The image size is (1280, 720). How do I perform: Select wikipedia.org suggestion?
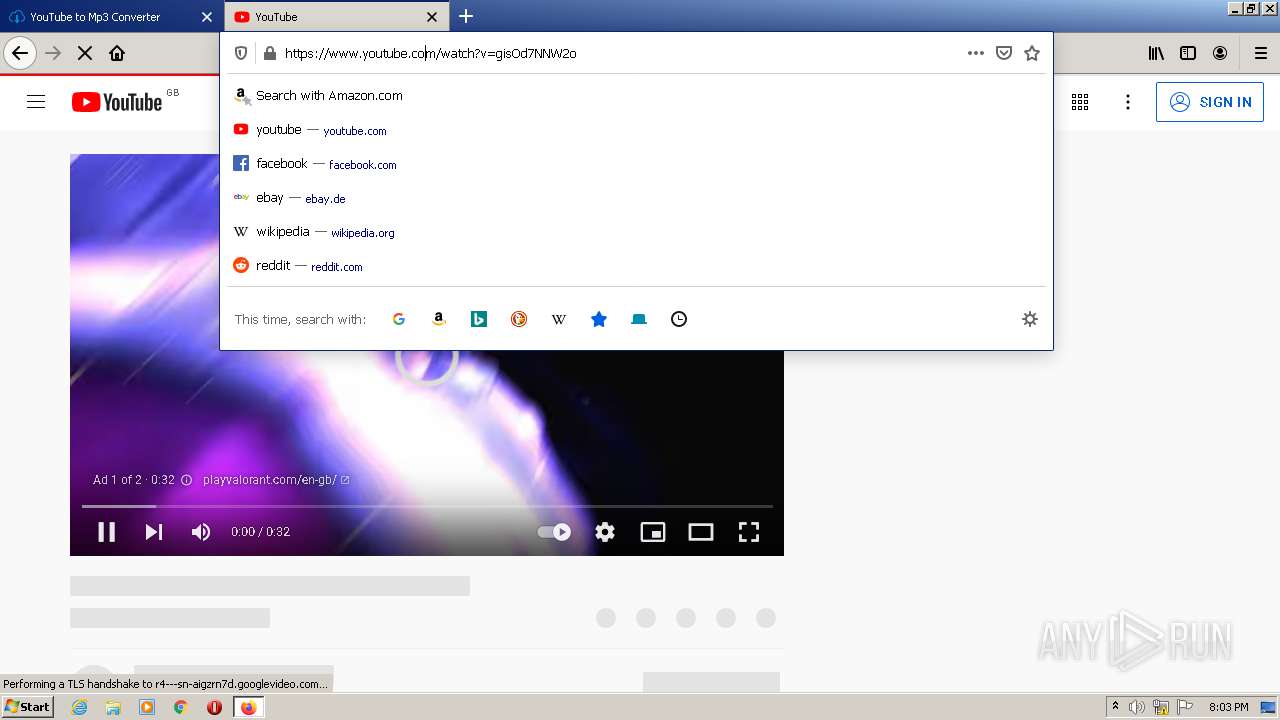[x=637, y=232]
